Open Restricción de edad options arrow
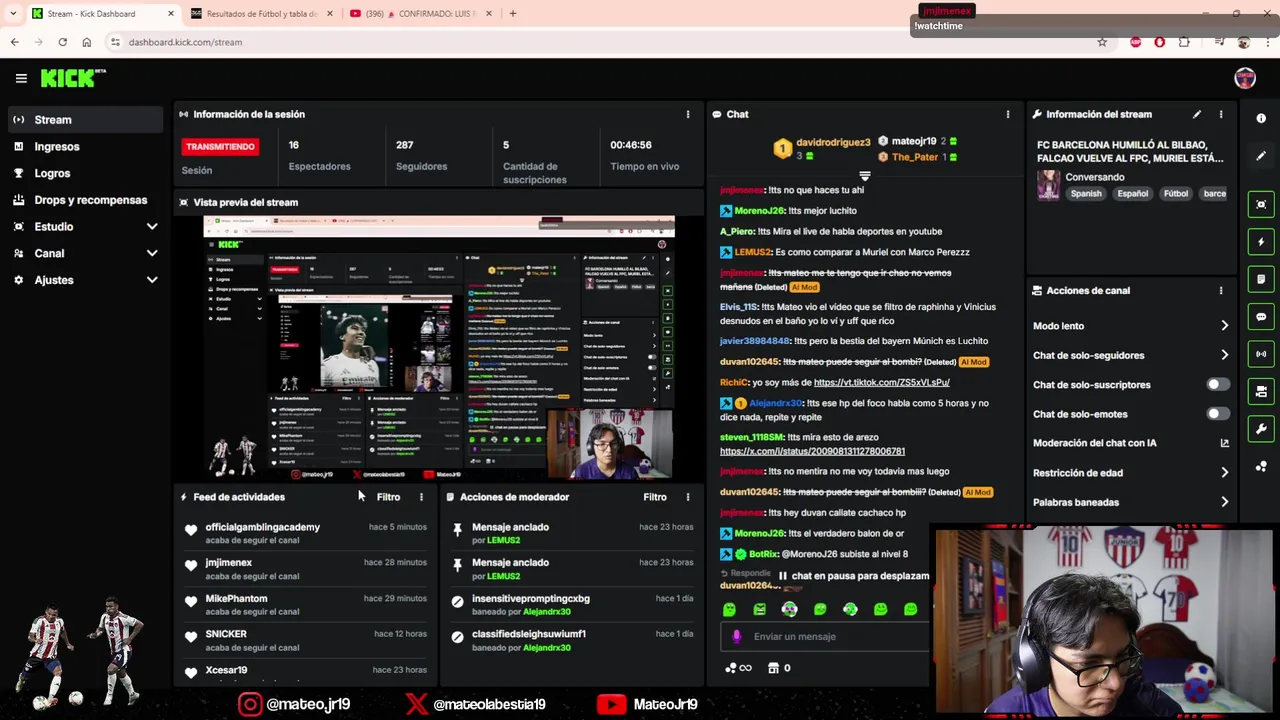Screen dimensions: 1280x720 pyautogui.click(x=1224, y=473)
